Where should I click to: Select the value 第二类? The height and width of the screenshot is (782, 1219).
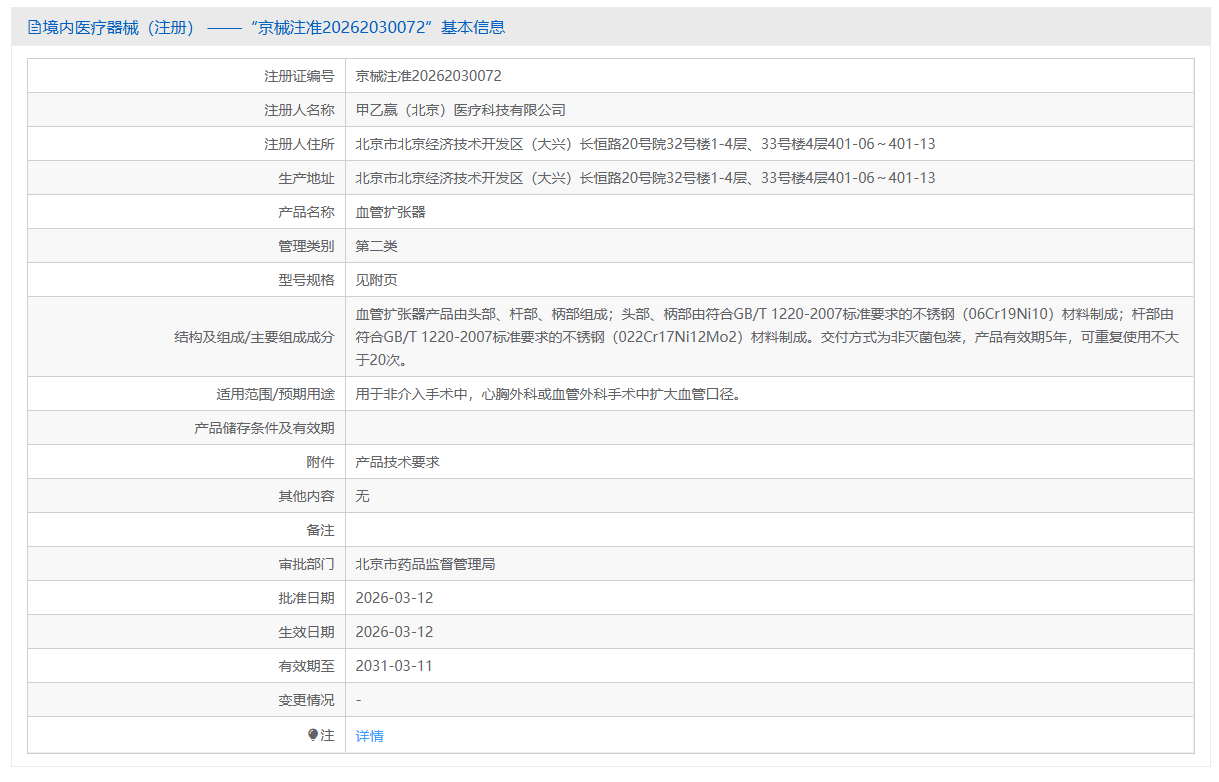[377, 246]
